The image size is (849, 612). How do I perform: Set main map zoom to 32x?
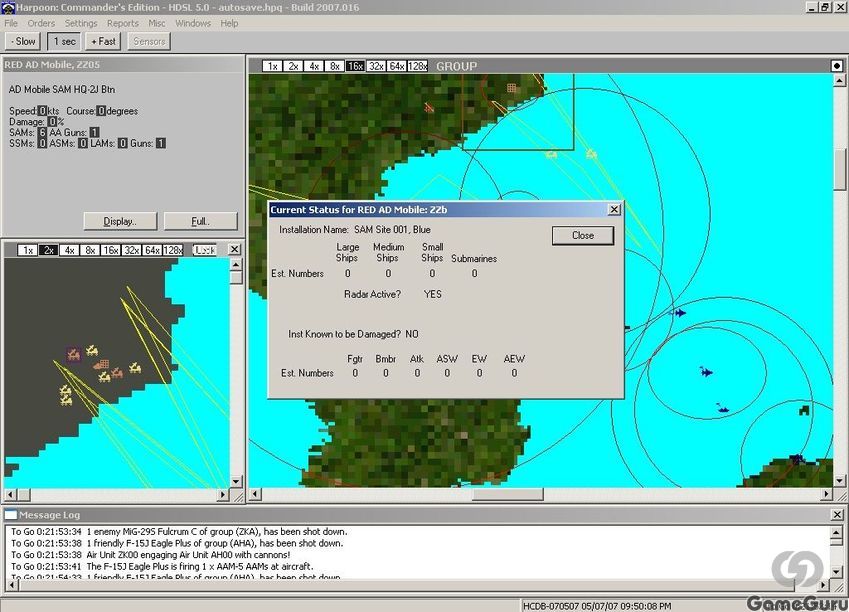[376, 66]
